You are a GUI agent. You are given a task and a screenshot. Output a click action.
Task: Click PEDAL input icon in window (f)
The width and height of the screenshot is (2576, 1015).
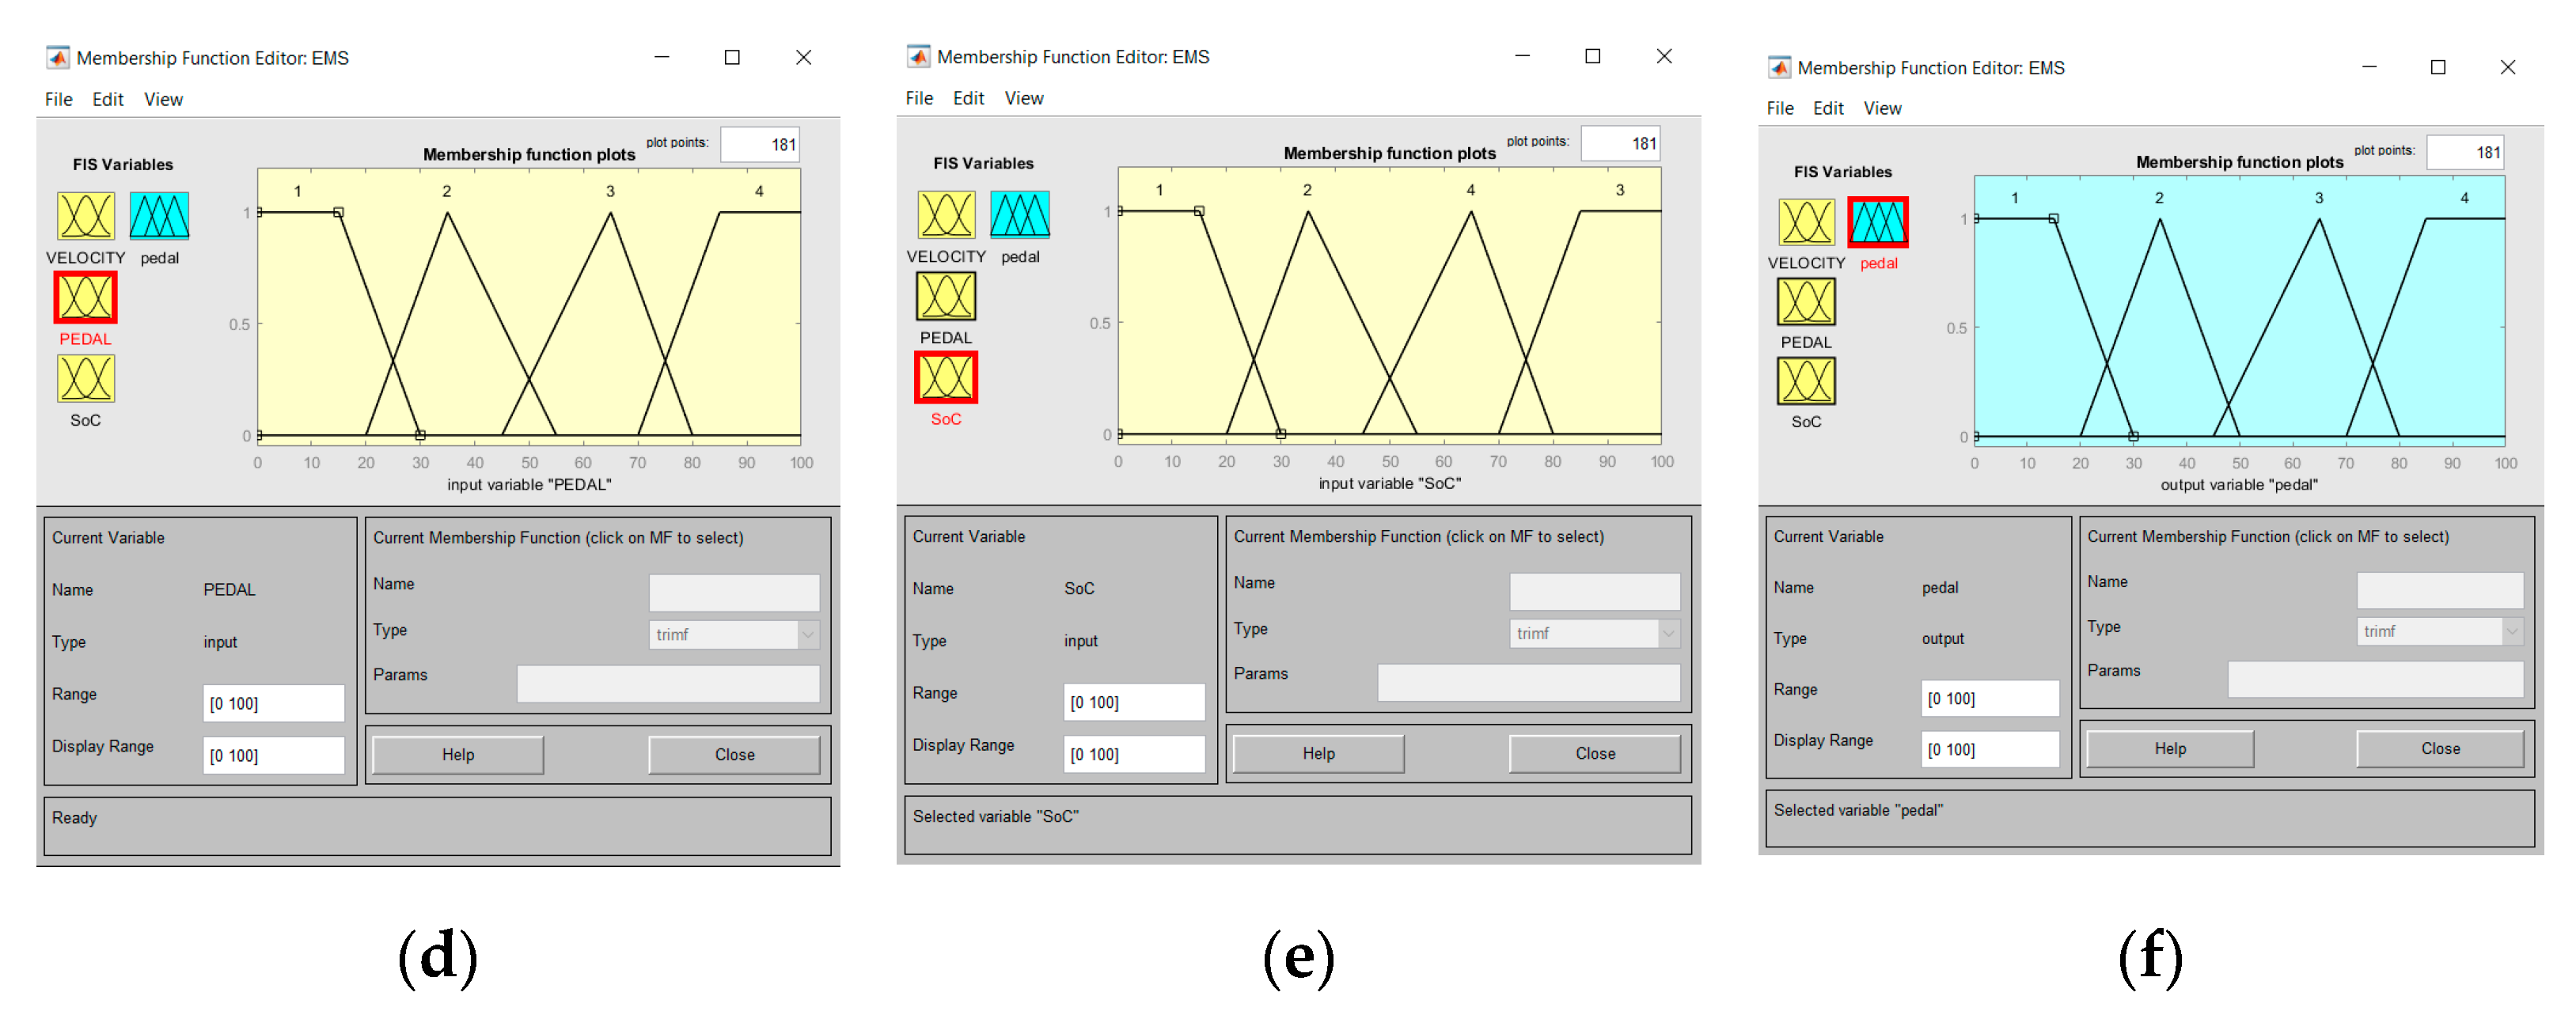pos(1805,302)
